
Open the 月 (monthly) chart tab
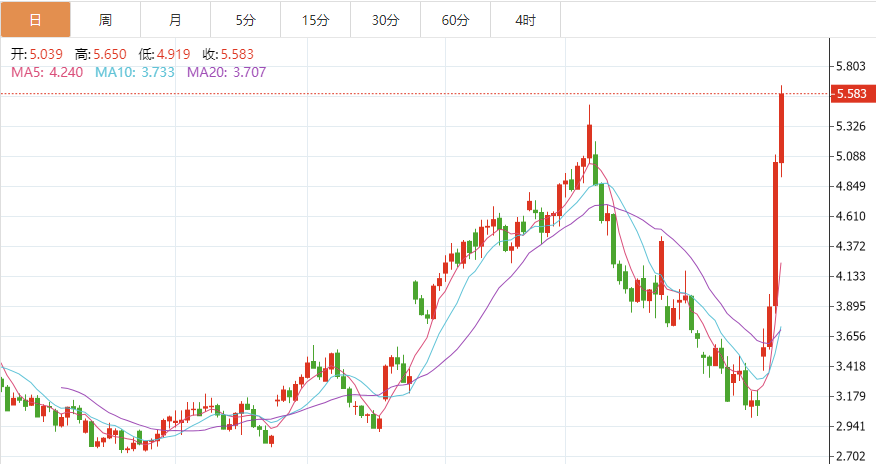coord(175,20)
